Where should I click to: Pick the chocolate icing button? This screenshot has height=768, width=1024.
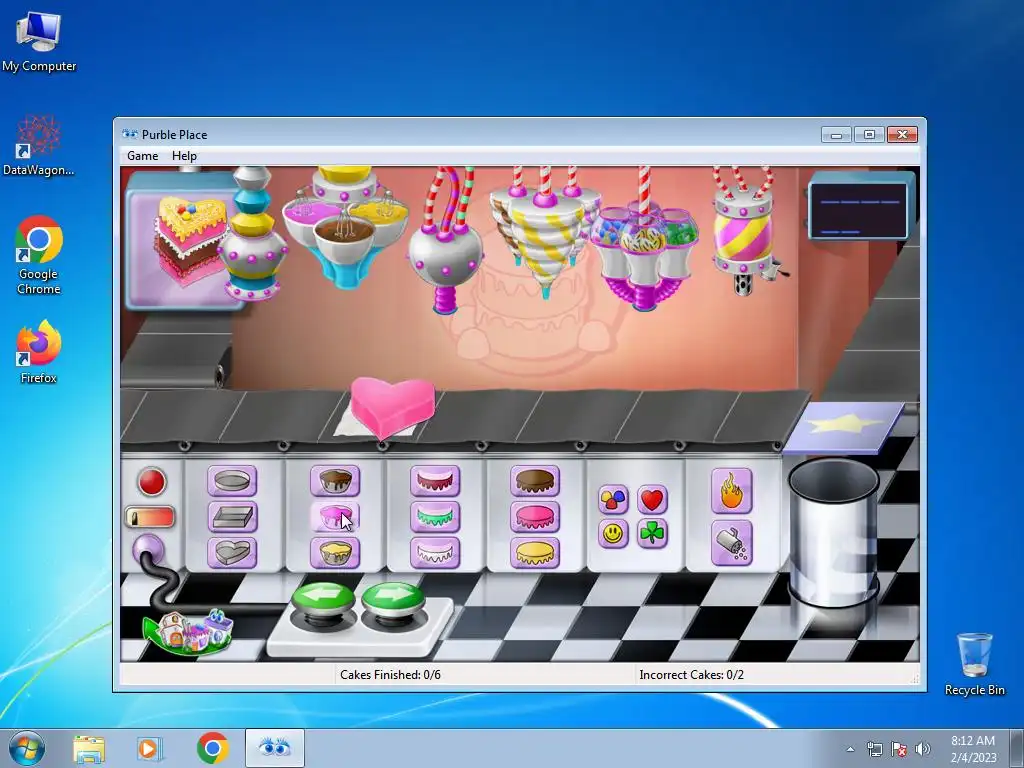tap(535, 482)
